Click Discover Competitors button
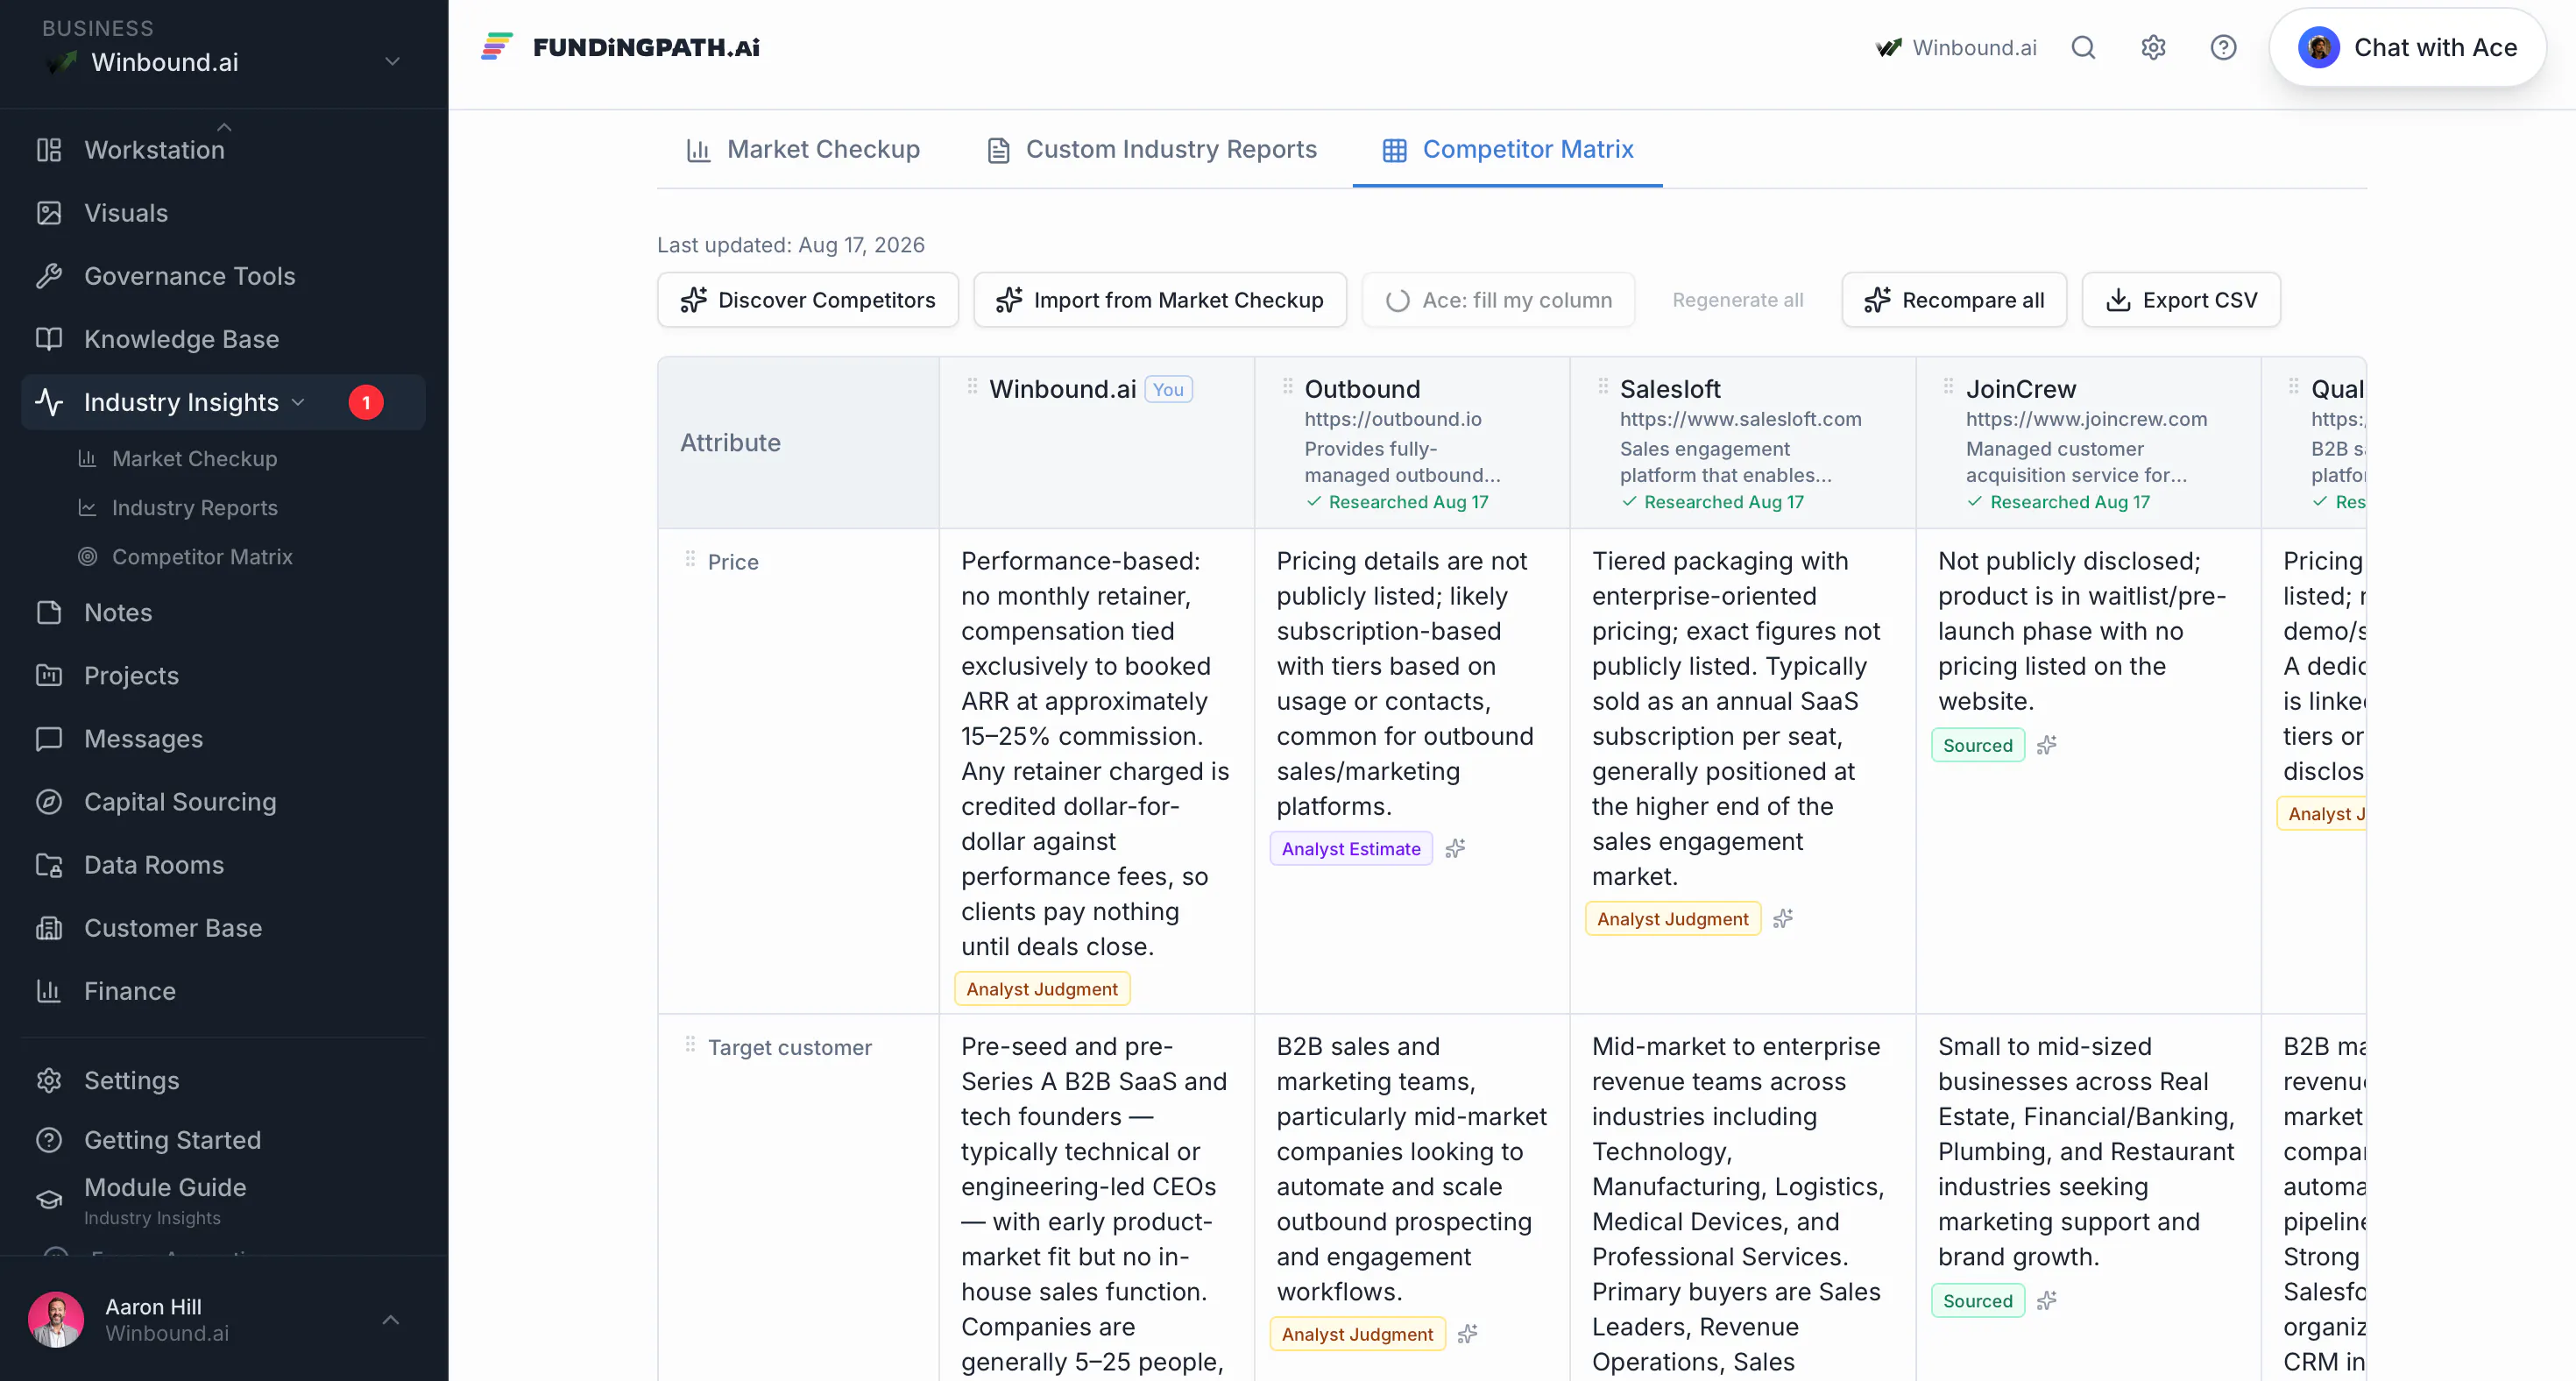This screenshot has width=2576, height=1381. click(808, 300)
